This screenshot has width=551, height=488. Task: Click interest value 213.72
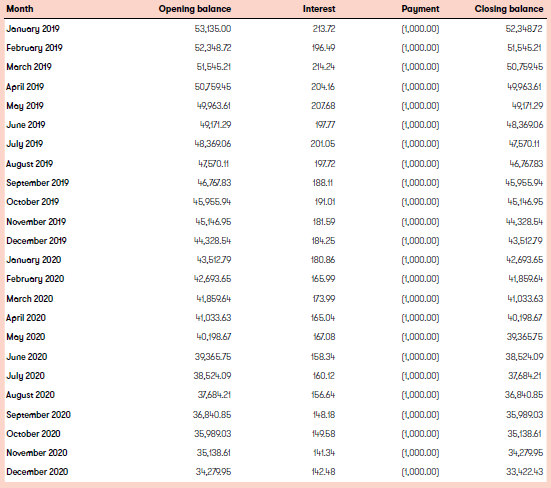pos(324,29)
